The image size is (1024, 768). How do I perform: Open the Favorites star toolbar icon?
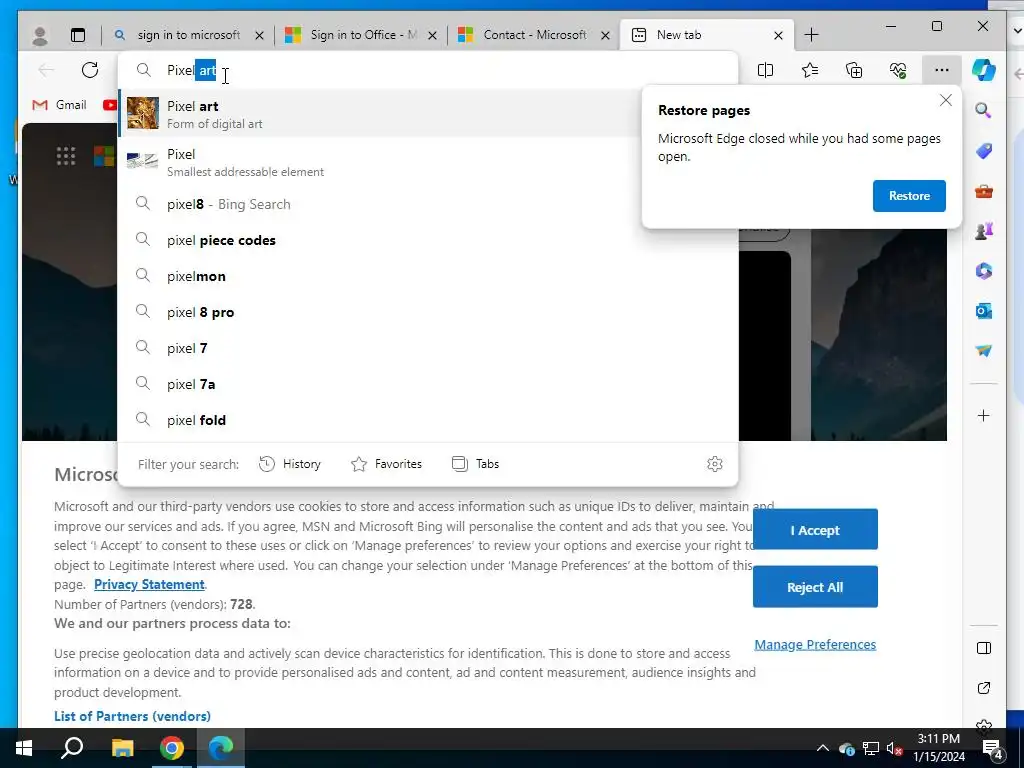point(810,70)
